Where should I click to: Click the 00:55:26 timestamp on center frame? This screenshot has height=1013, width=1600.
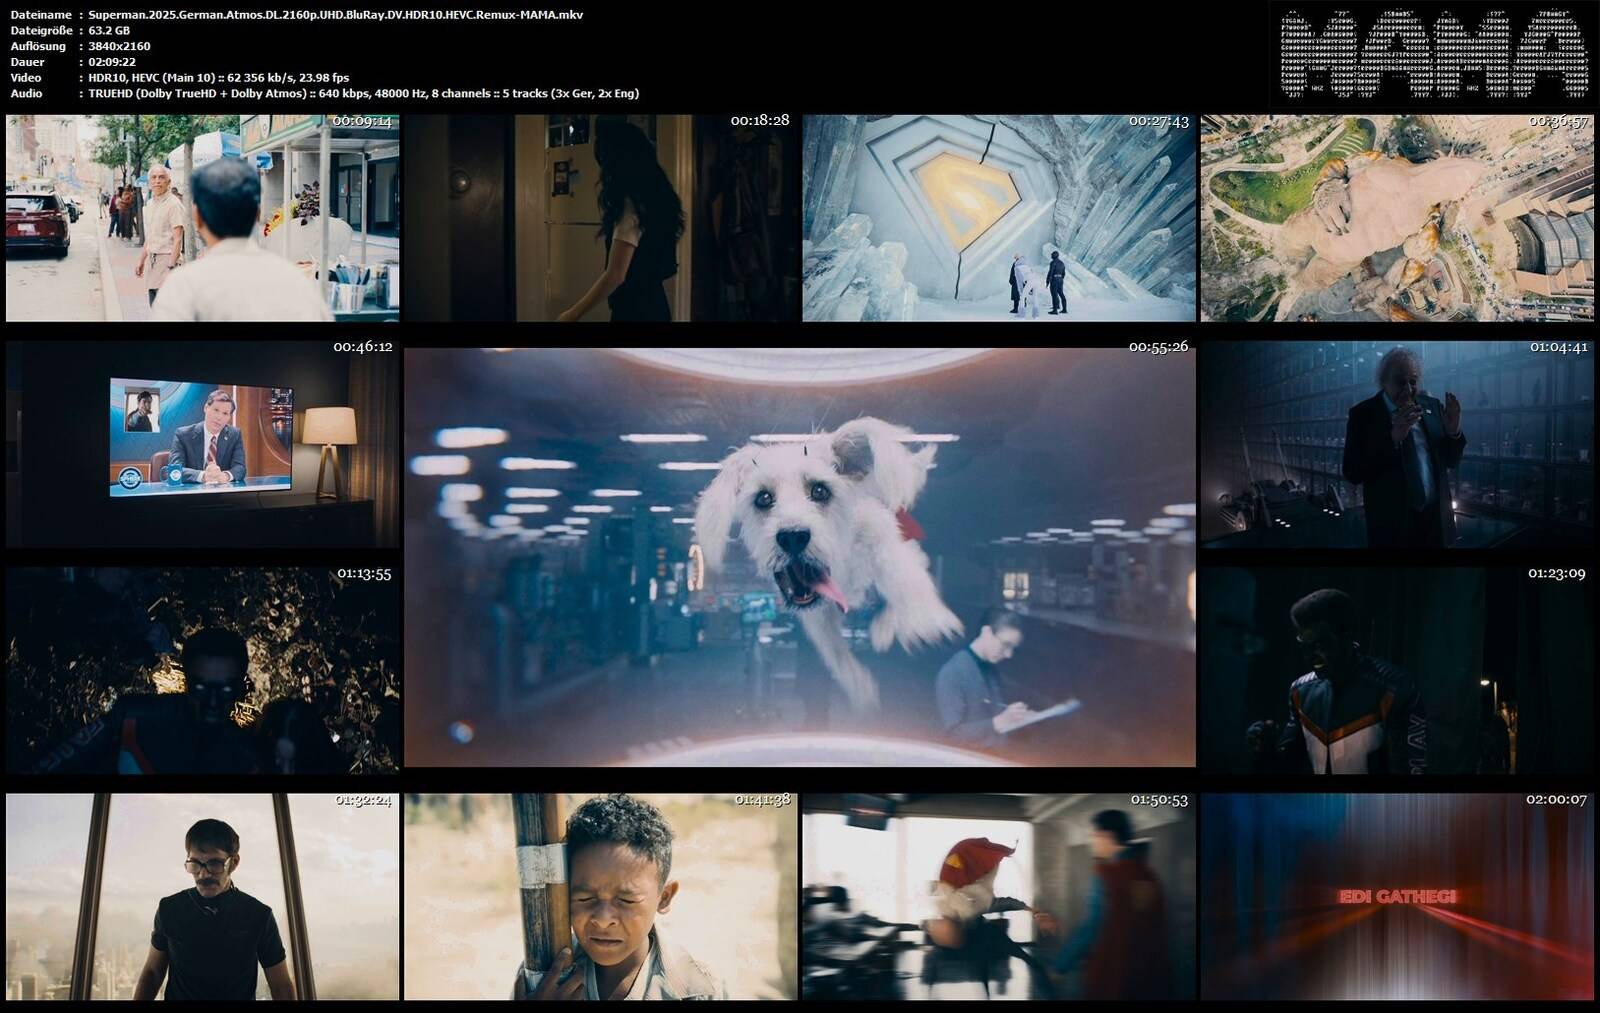pos(1159,346)
